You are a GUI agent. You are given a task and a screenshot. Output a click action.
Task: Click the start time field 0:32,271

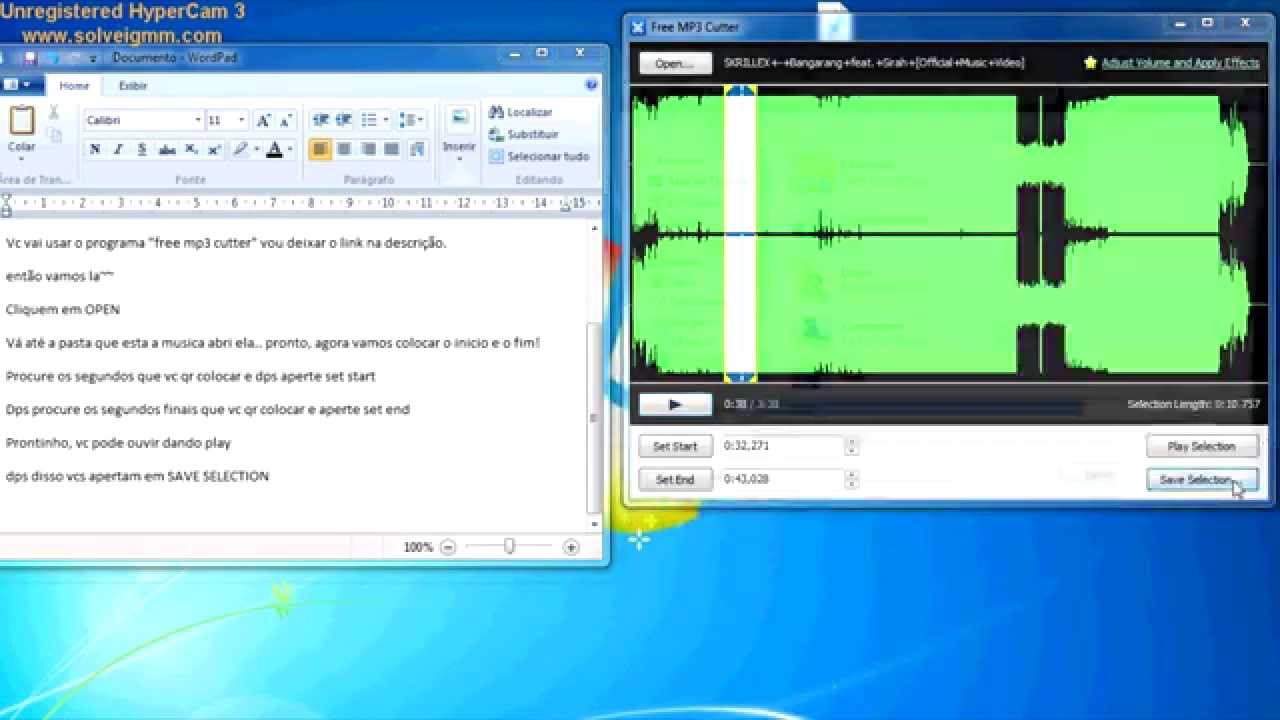[x=783, y=446]
